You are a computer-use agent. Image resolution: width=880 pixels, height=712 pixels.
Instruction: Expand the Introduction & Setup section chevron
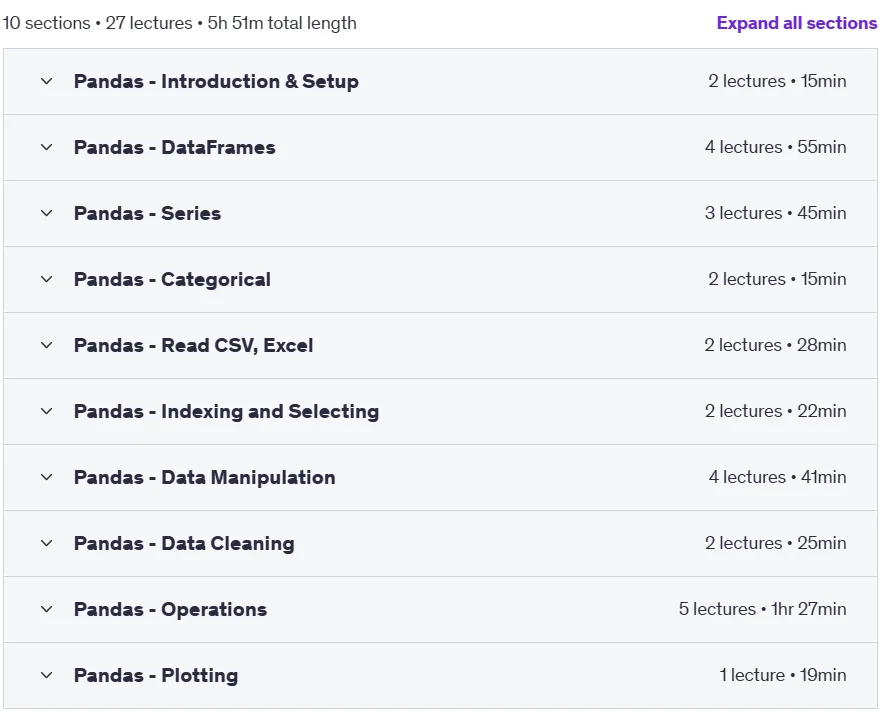click(x=47, y=81)
